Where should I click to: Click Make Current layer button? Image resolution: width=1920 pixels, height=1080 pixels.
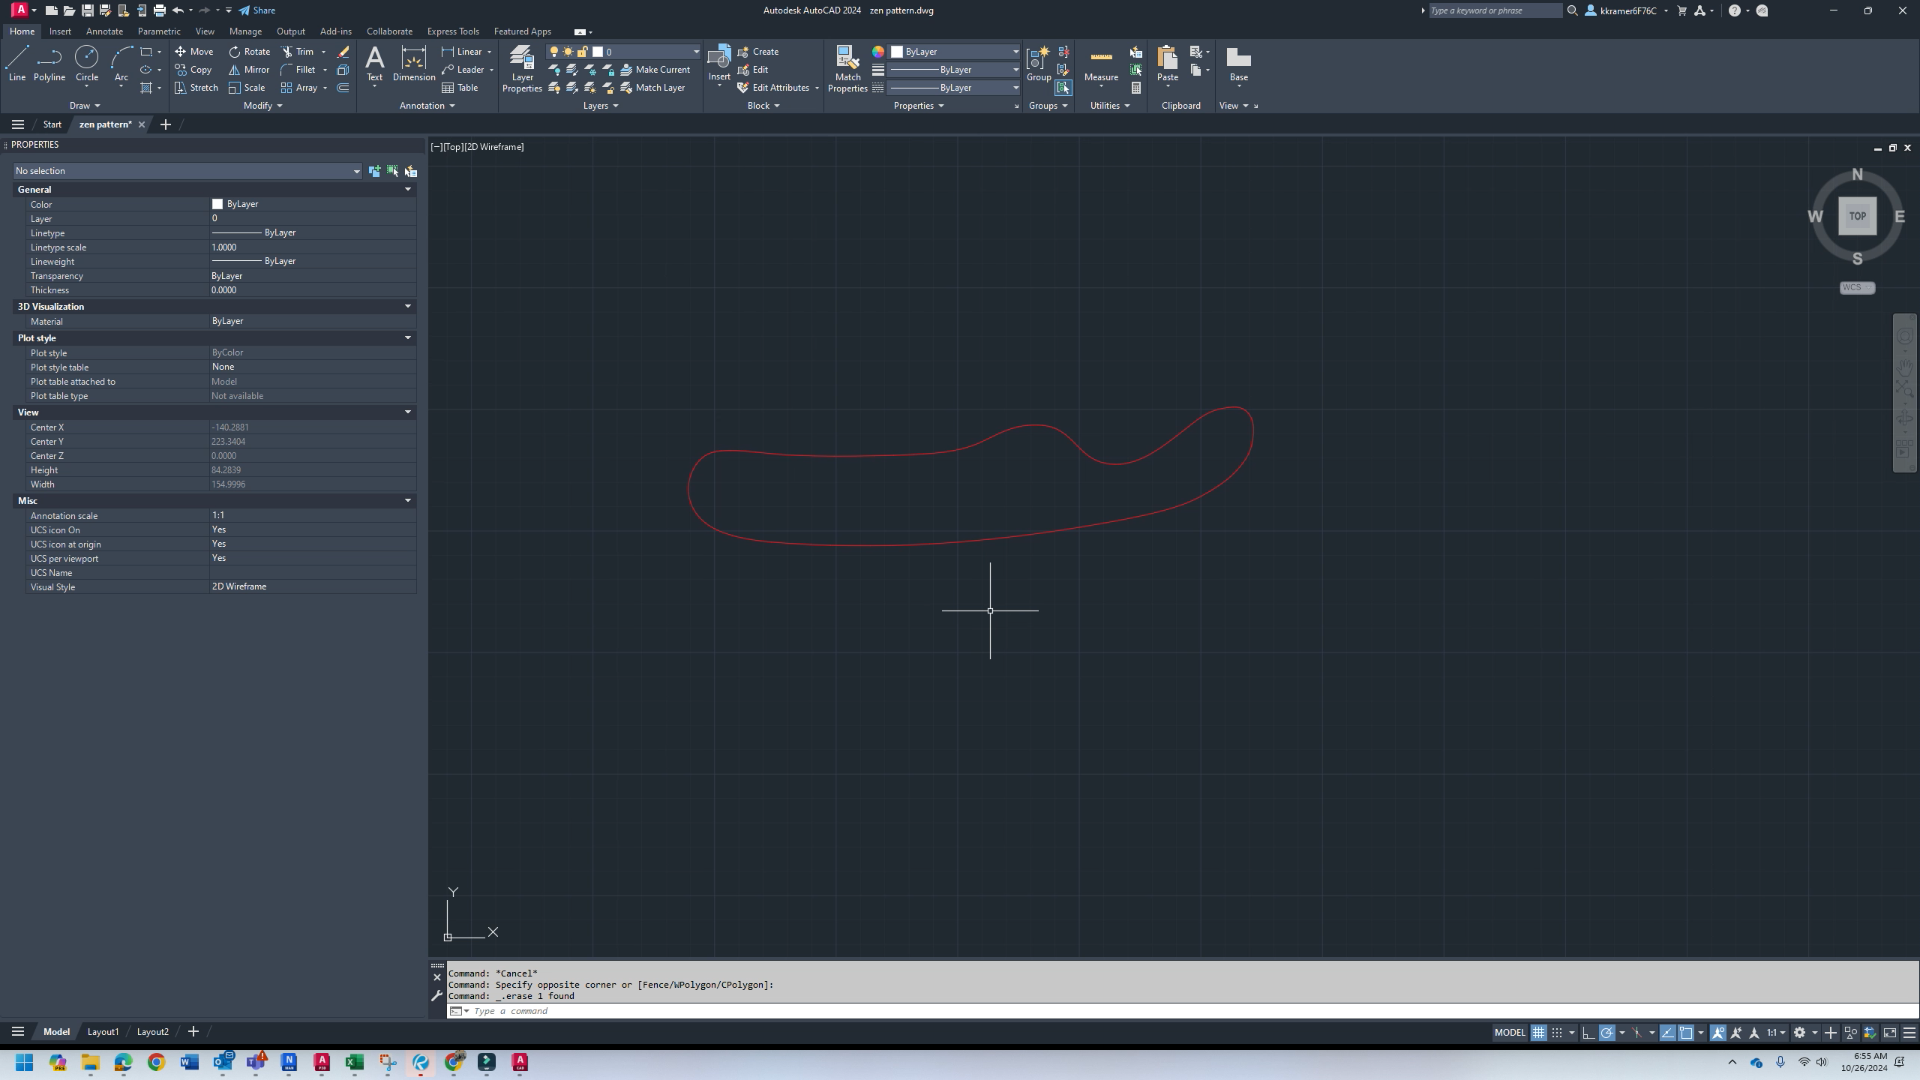655,70
